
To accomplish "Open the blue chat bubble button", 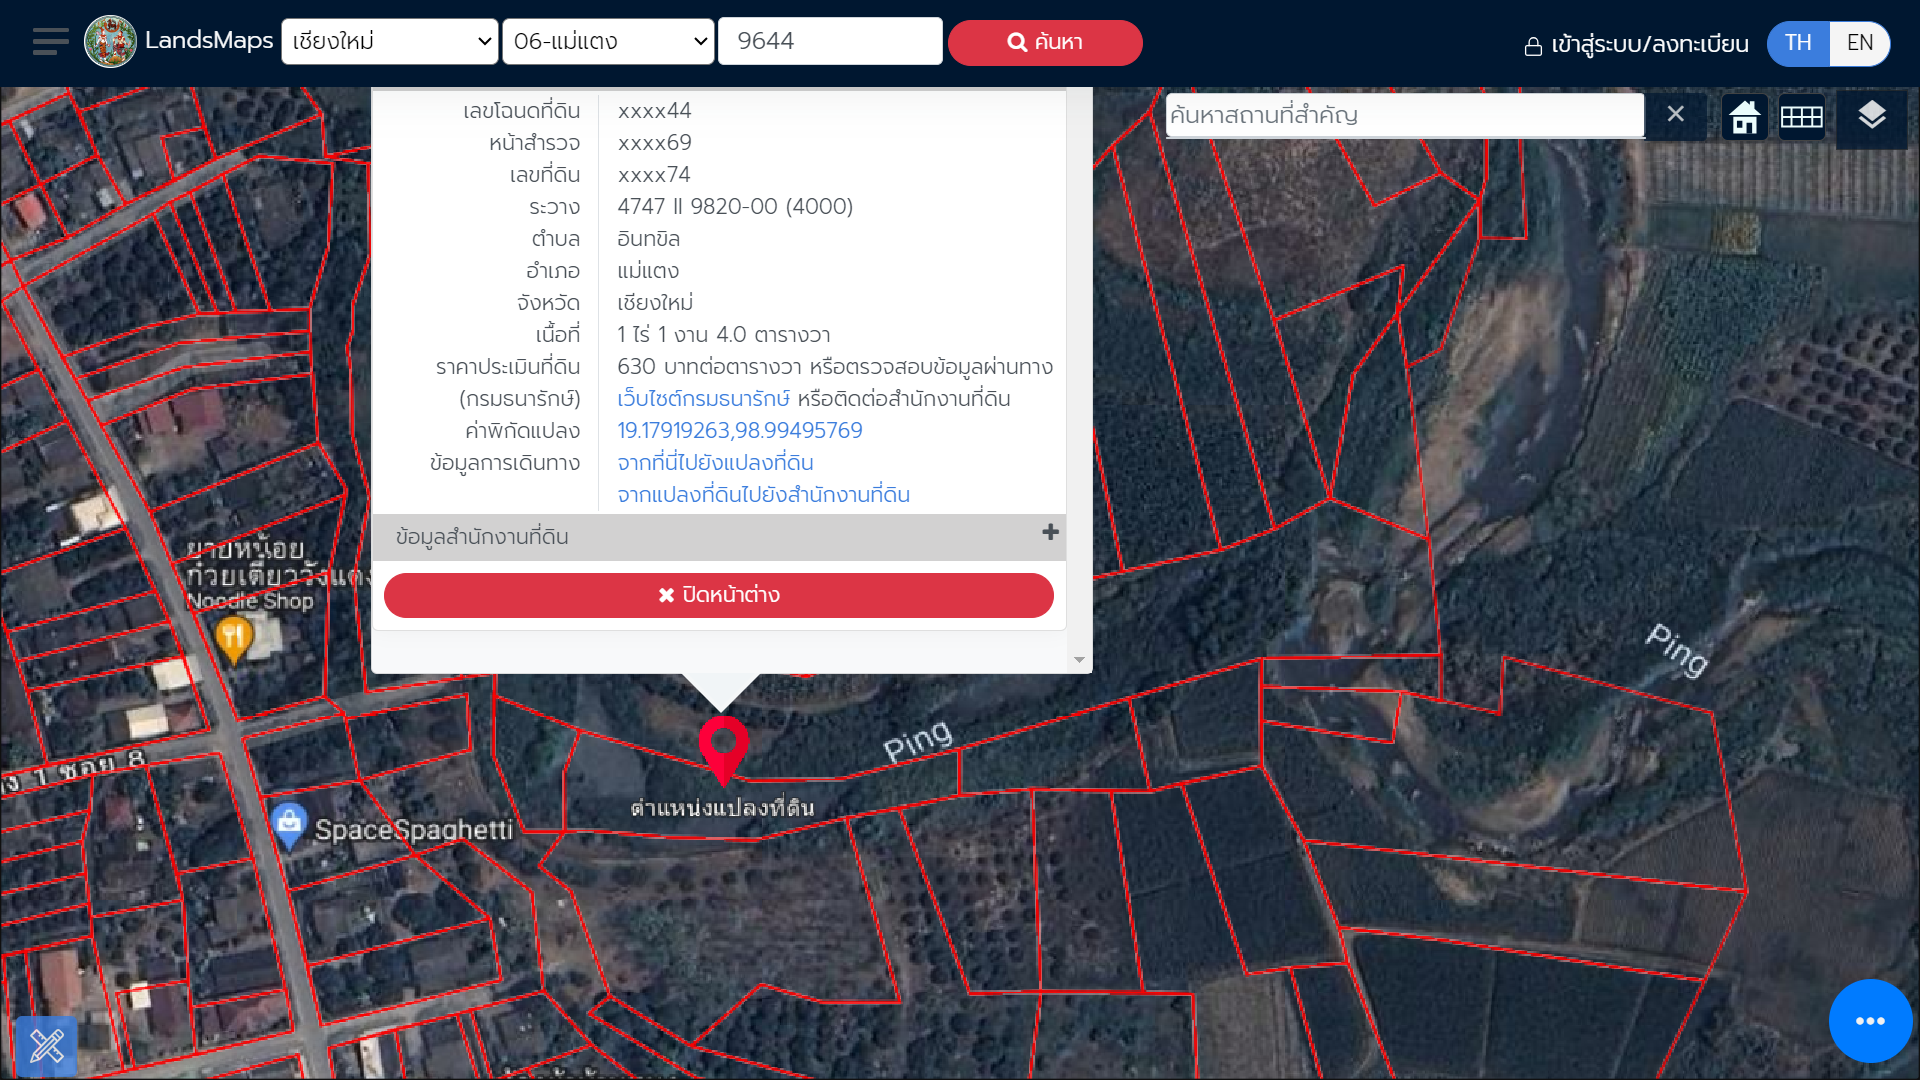I will [x=1870, y=1021].
